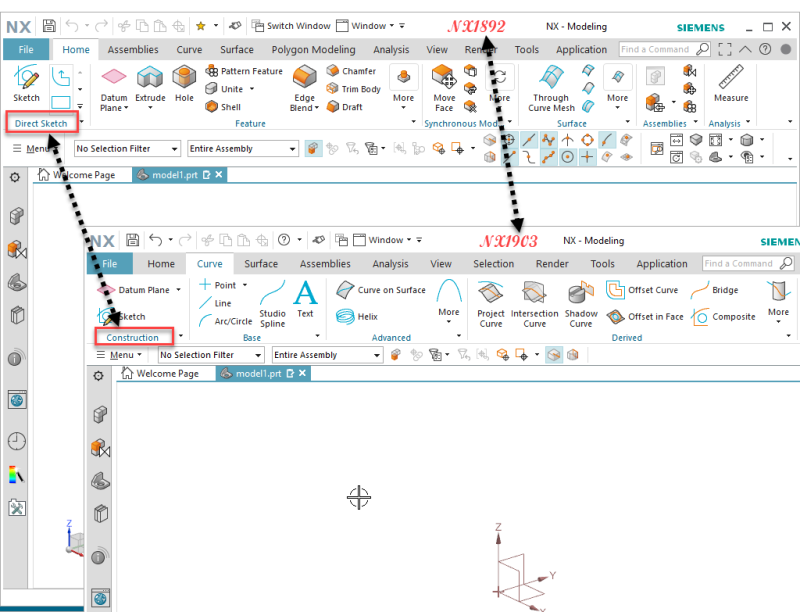The width and height of the screenshot is (800, 612).
Task: Click Pattern Feature command
Action: click(244, 71)
